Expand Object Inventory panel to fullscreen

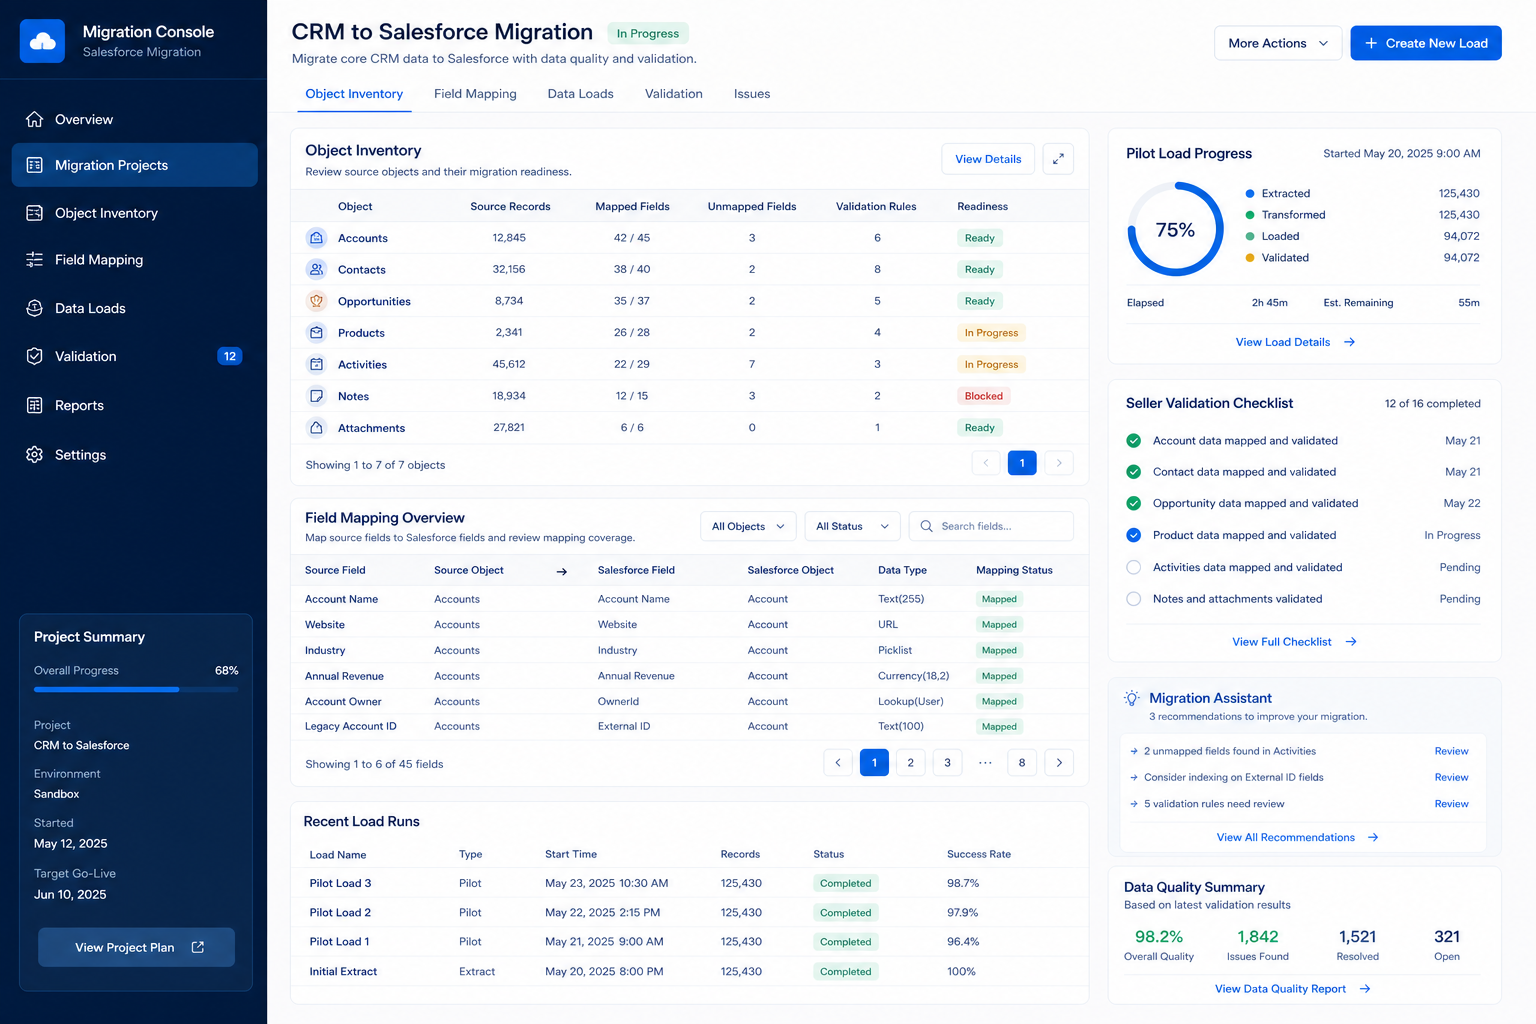point(1058,159)
